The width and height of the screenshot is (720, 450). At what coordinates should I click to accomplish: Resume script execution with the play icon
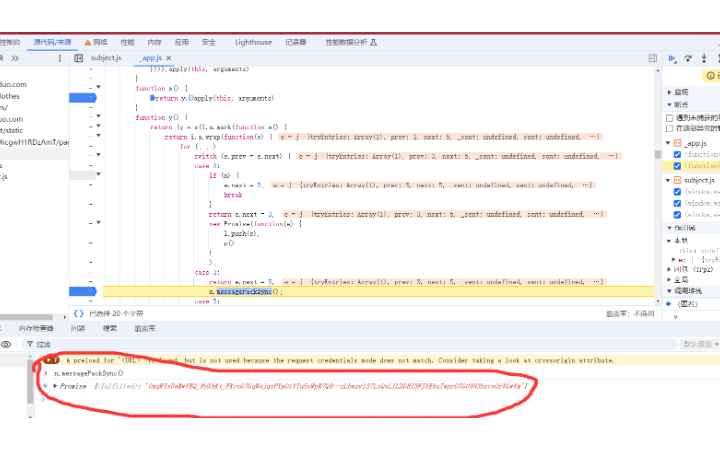672,58
